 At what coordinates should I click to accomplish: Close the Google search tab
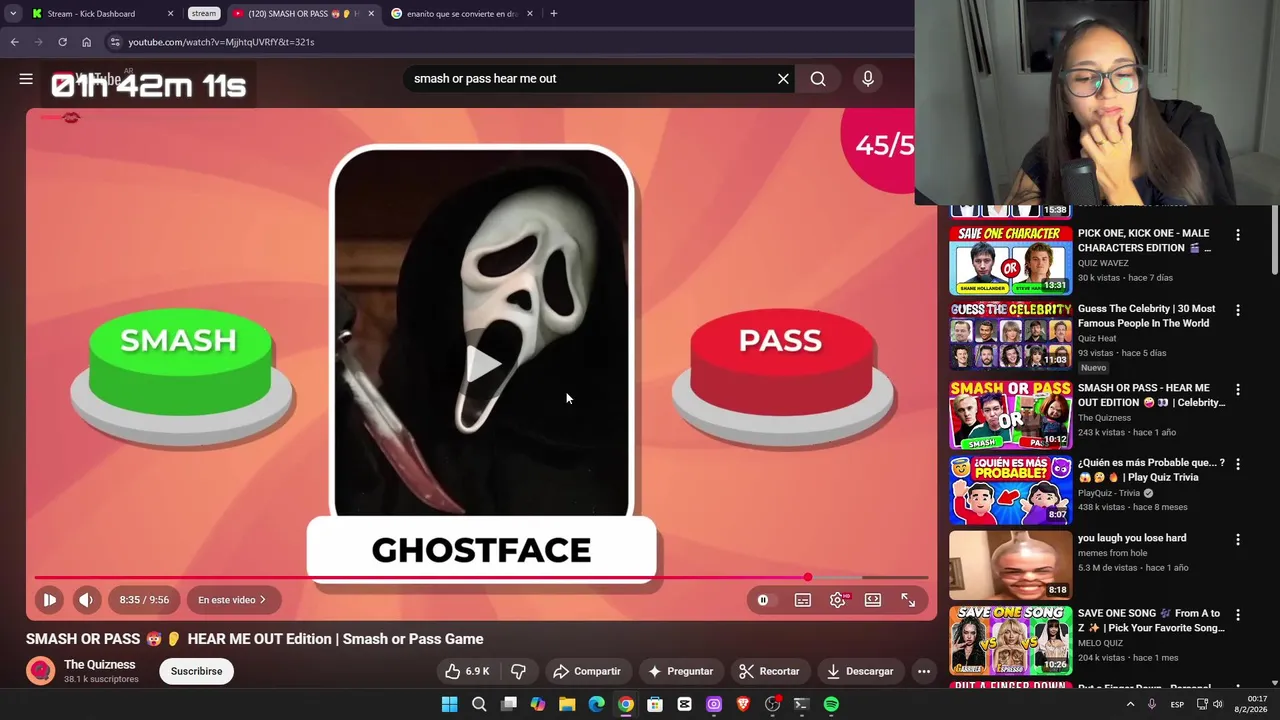(530, 14)
